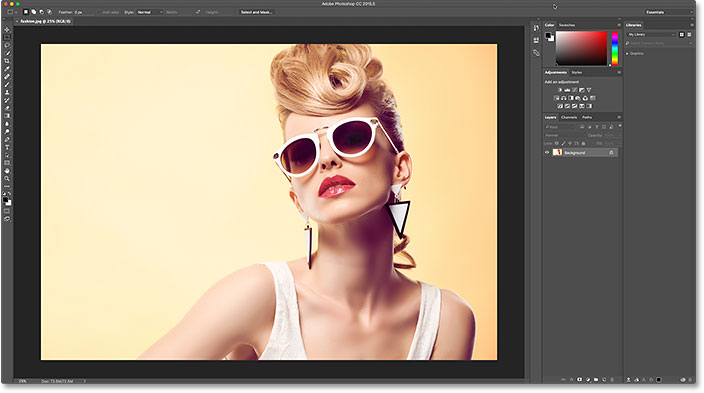The width and height of the screenshot is (704, 393).
Task: Add a layer mask from Layers footer
Action: (x=580, y=380)
